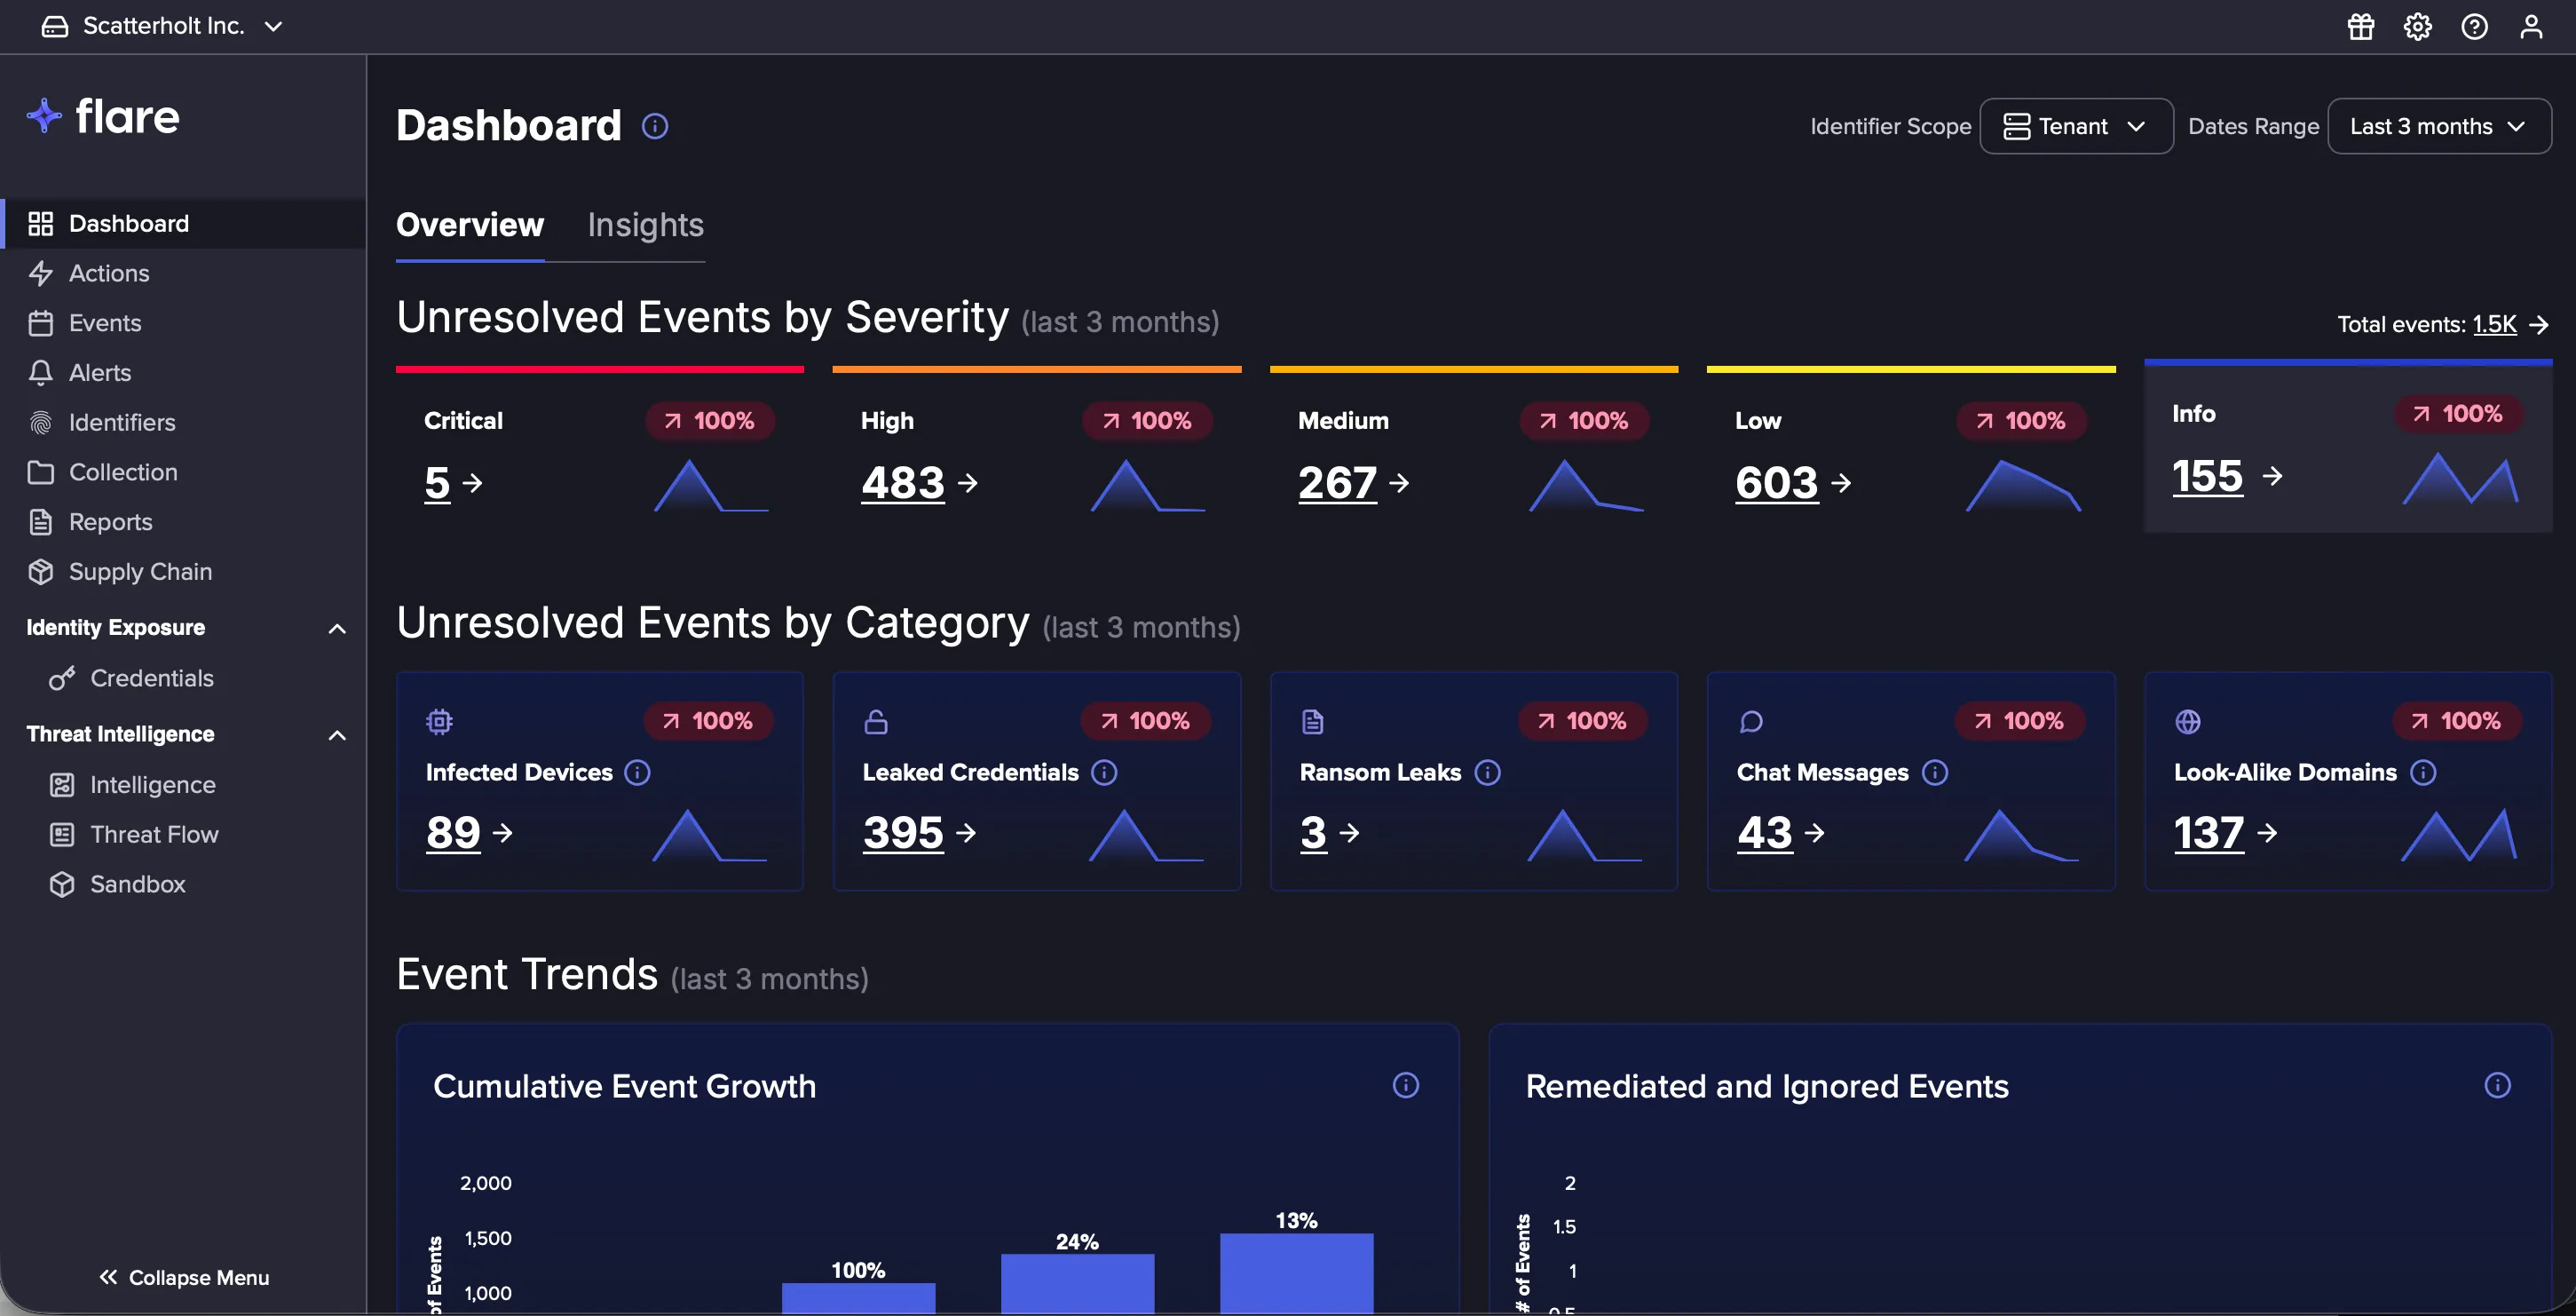
Task: Open the Scatterholt Inc. tenant dropdown
Action: click(x=162, y=26)
